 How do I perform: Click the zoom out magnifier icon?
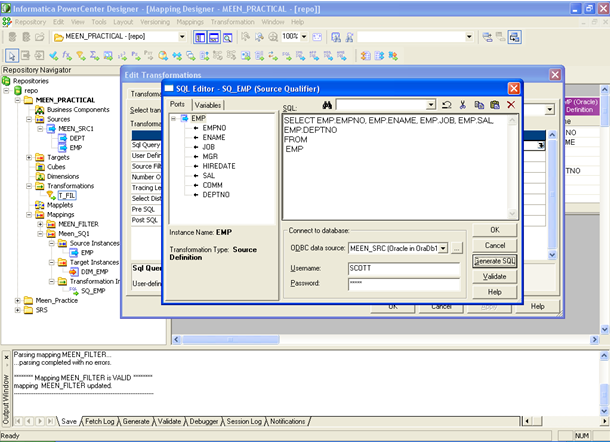[273, 37]
